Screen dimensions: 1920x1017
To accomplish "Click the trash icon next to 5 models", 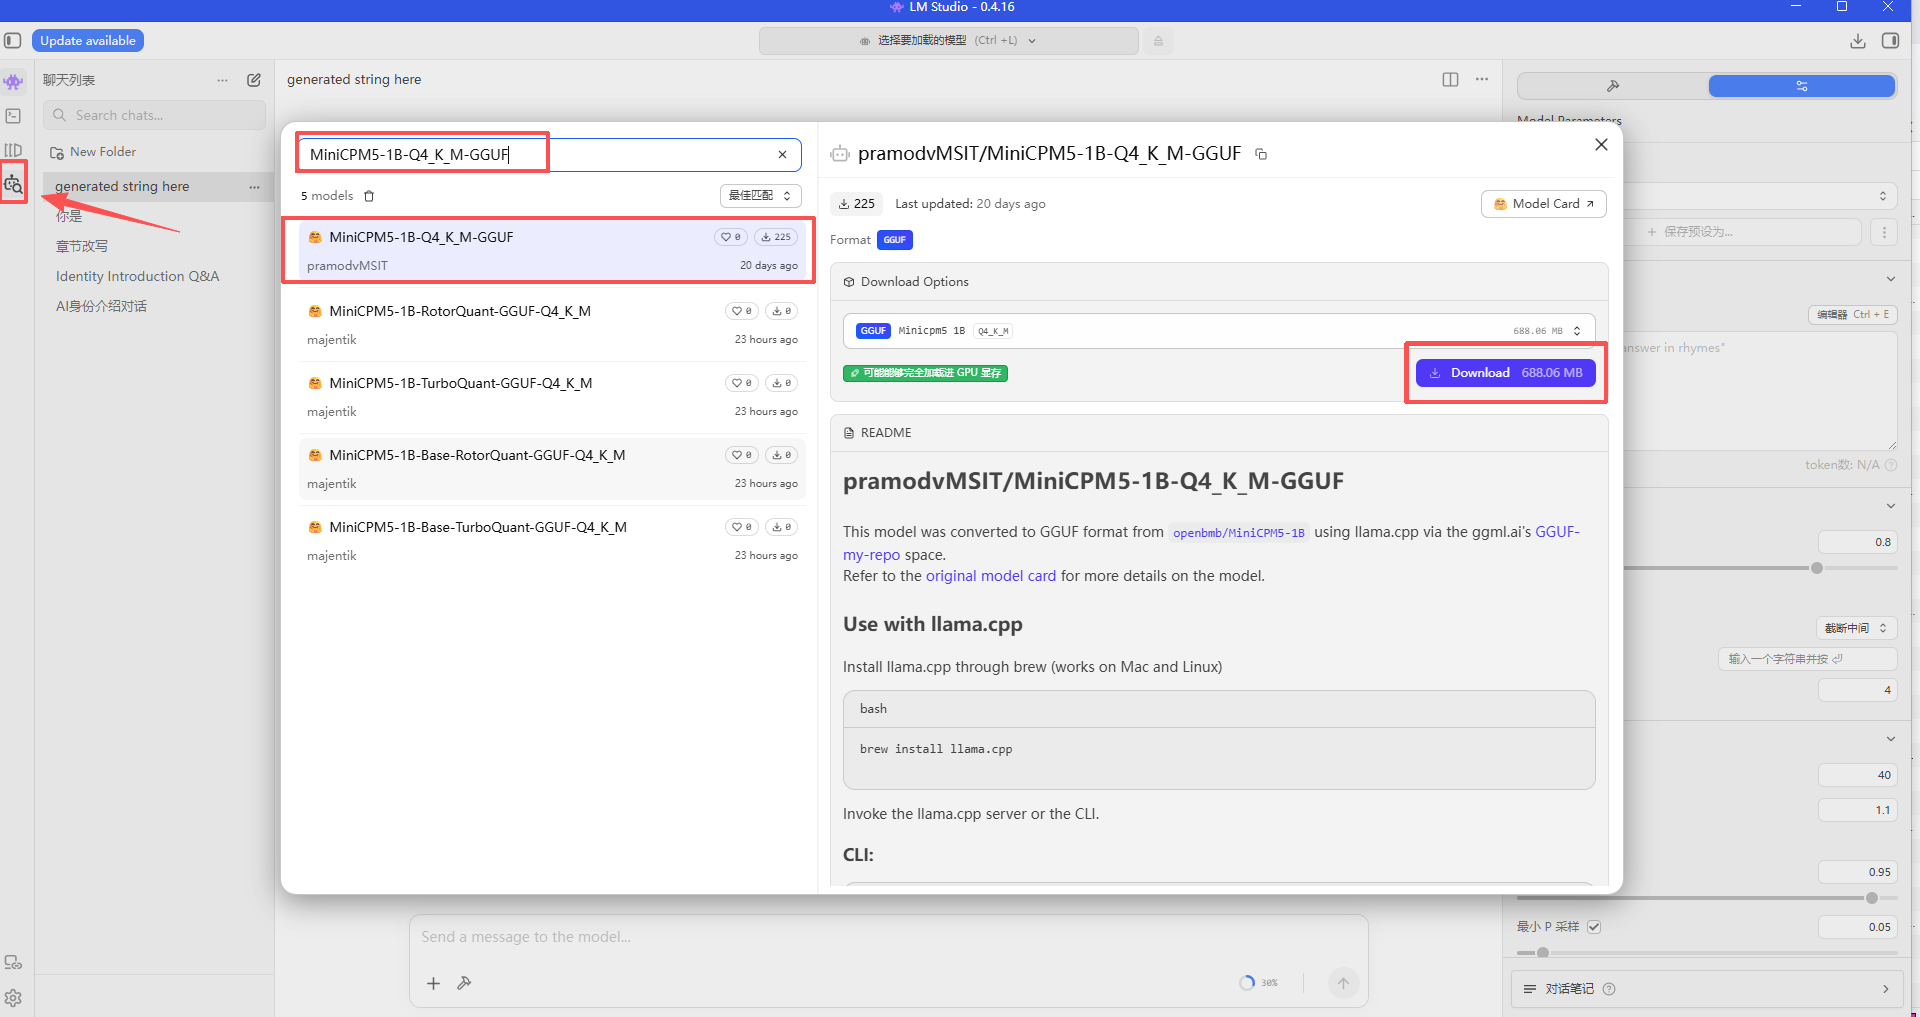I will tap(369, 196).
